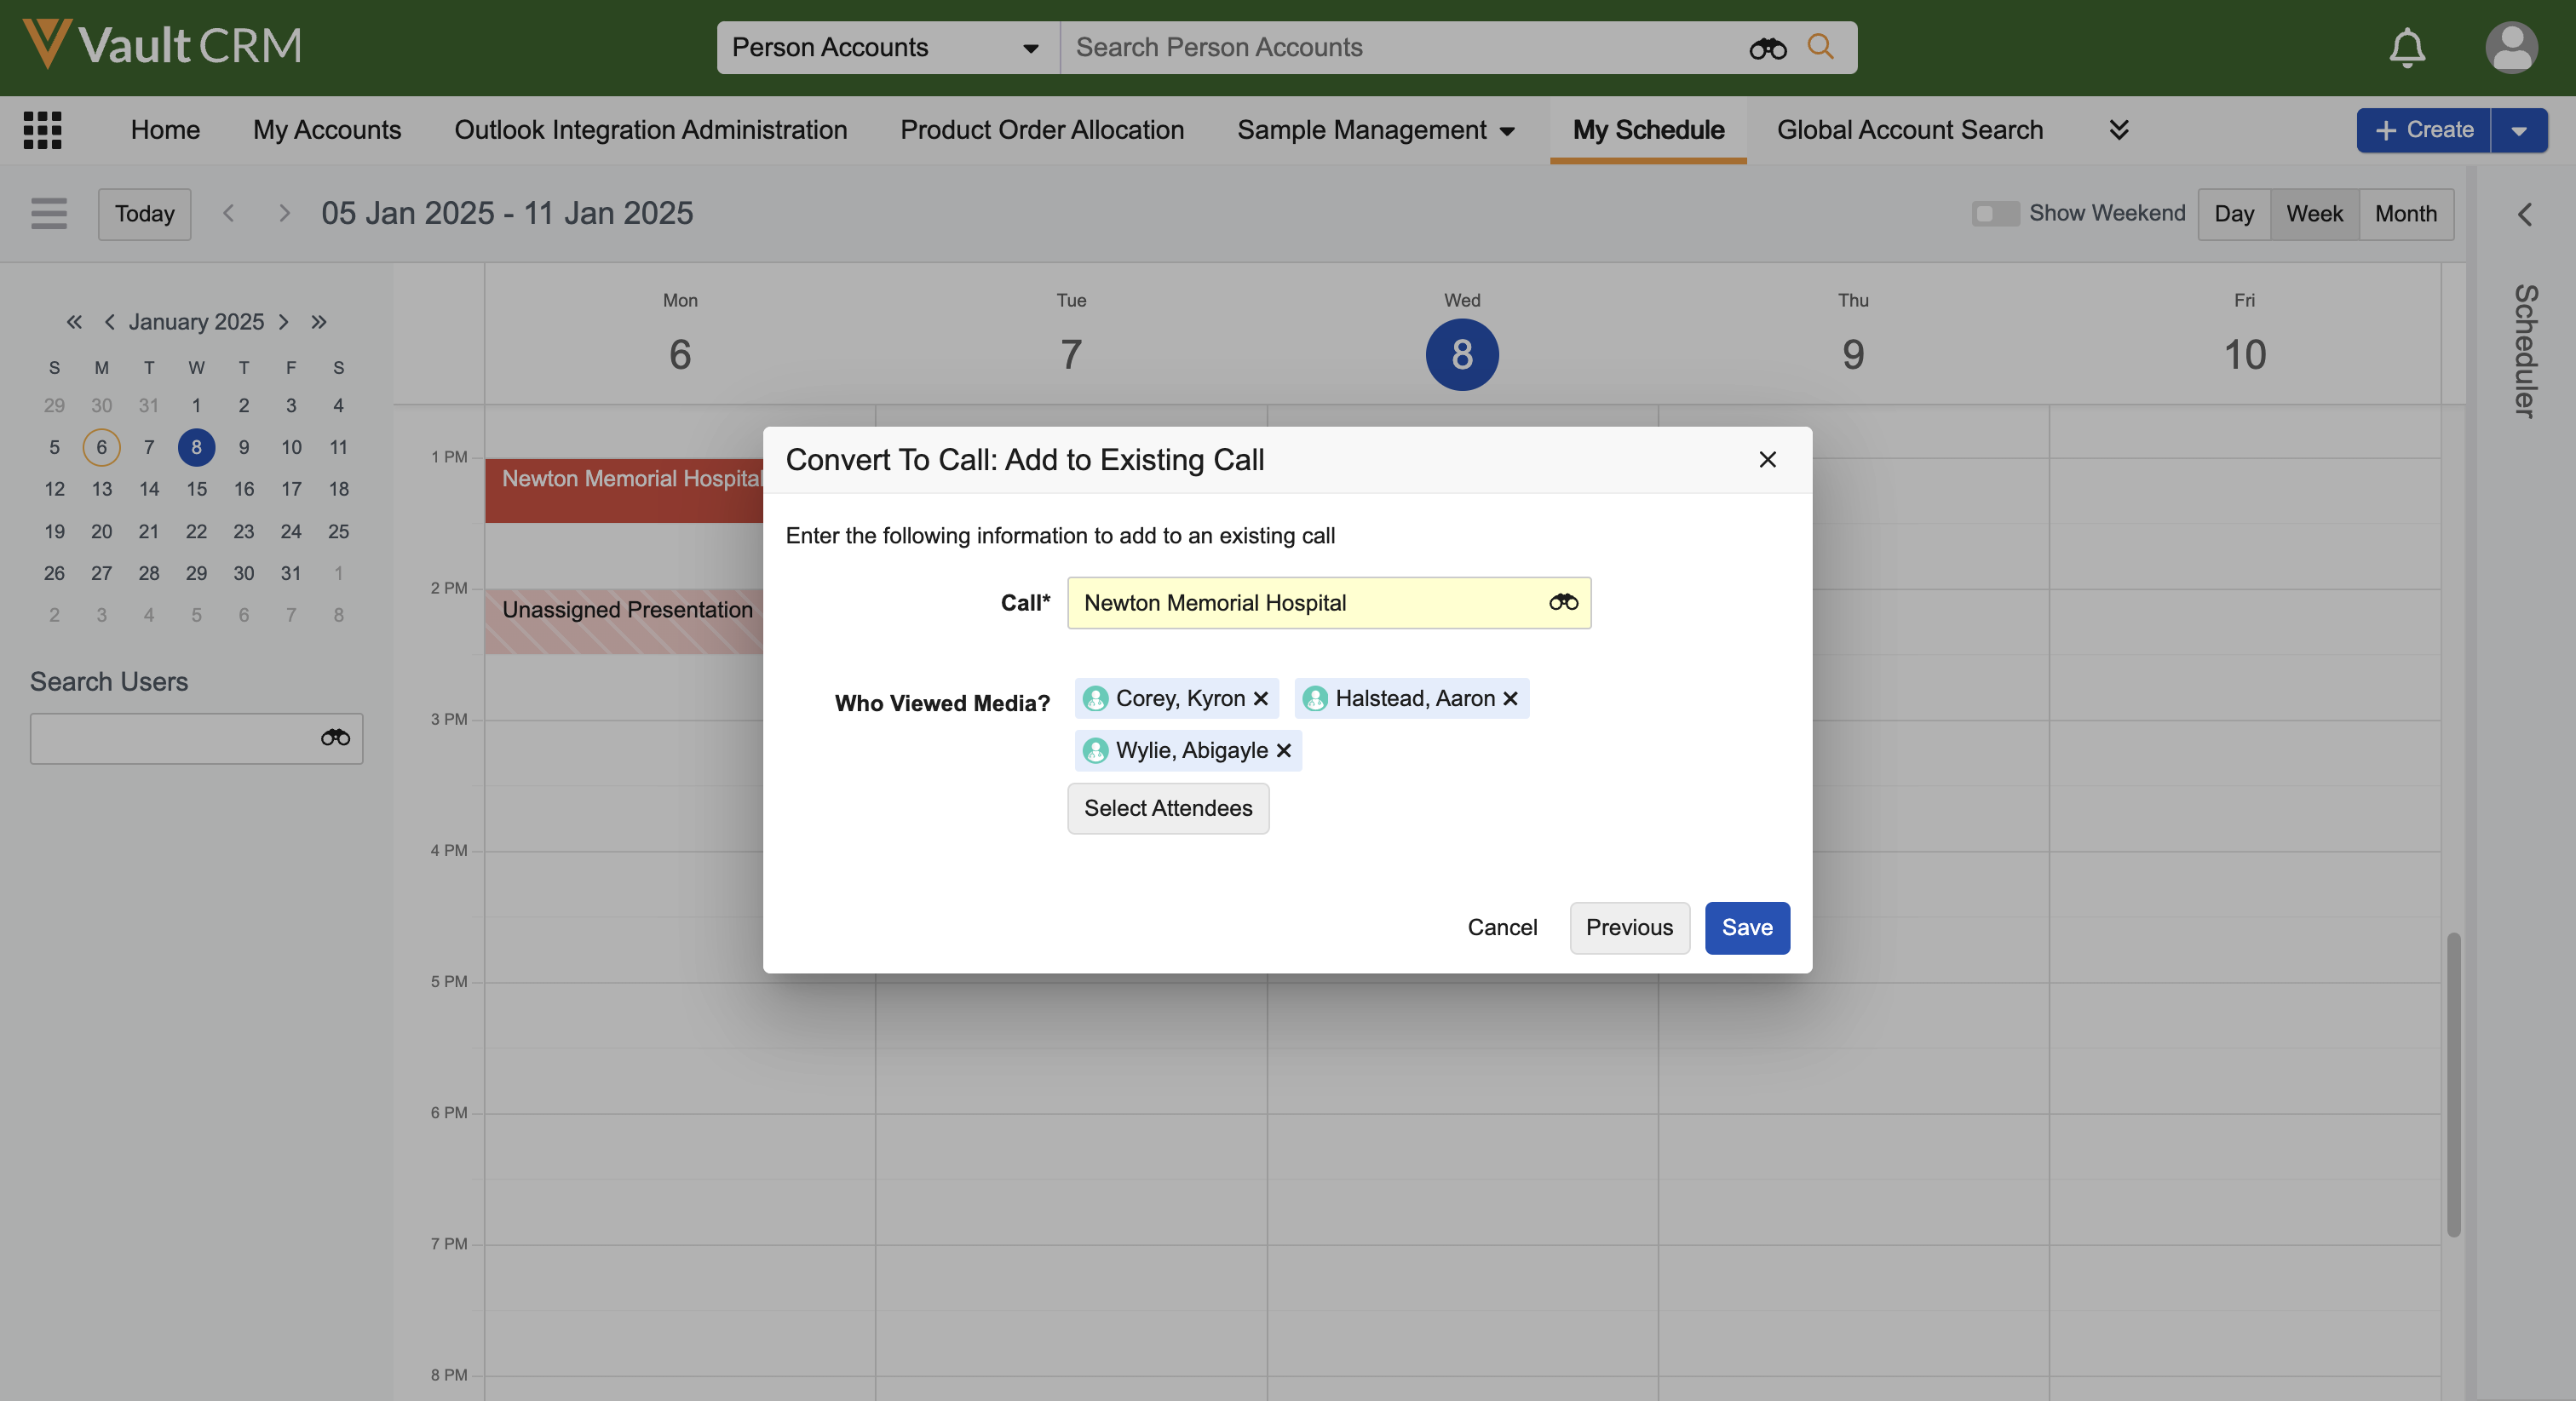The width and height of the screenshot is (2576, 1401).
Task: Save the existing call changes
Action: (x=1746, y=927)
